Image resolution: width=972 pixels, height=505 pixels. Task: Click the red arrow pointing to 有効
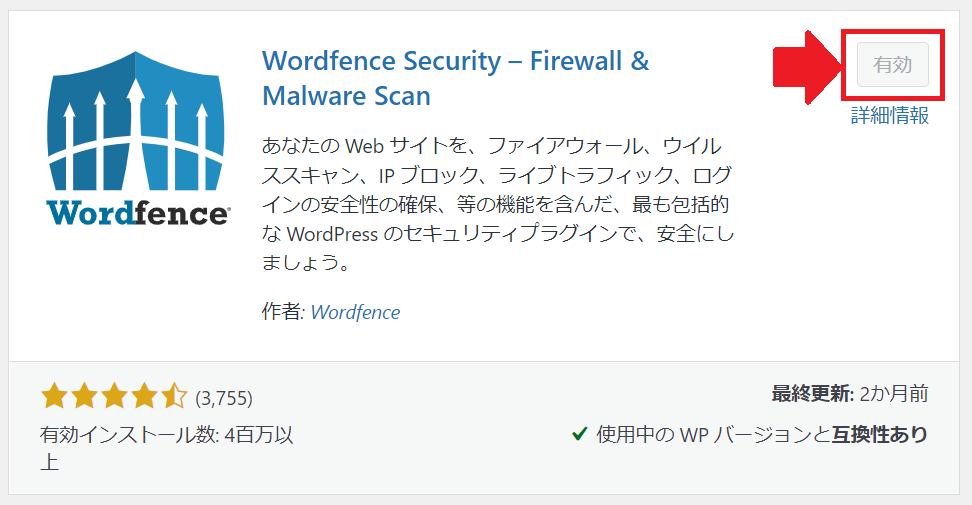806,66
